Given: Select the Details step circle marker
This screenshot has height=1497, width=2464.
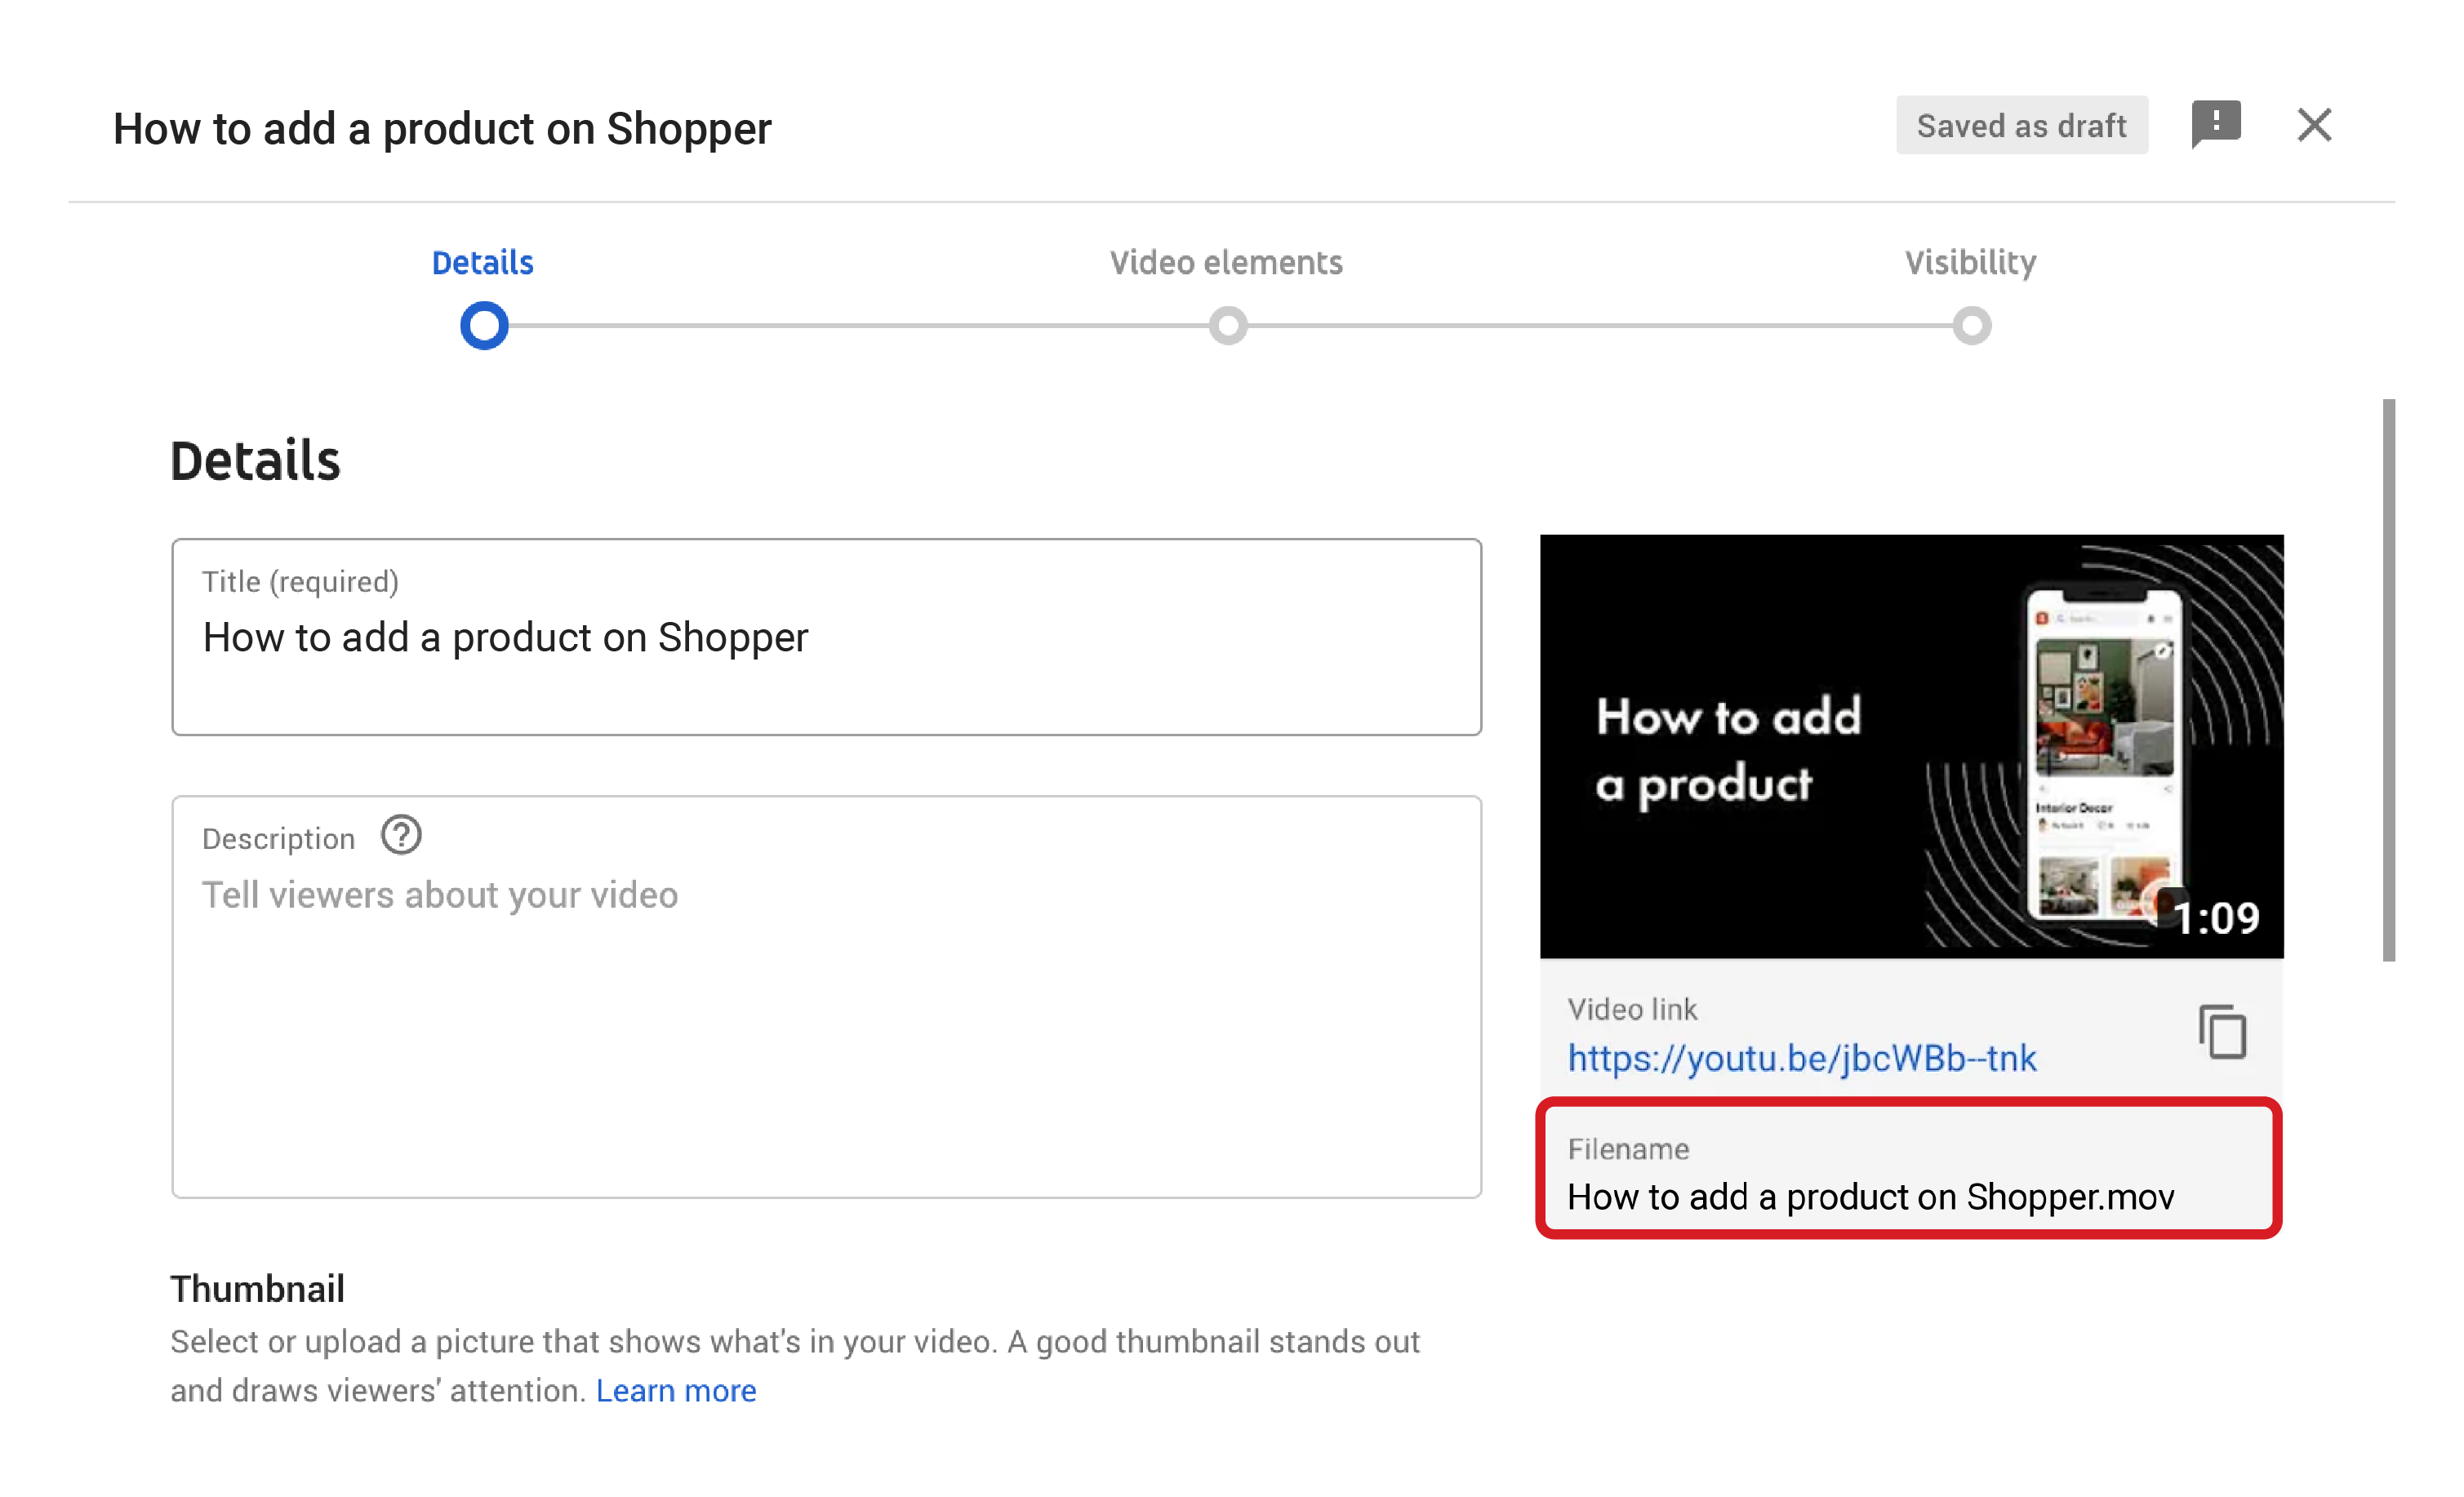Looking at the screenshot, I should coord(484,326).
